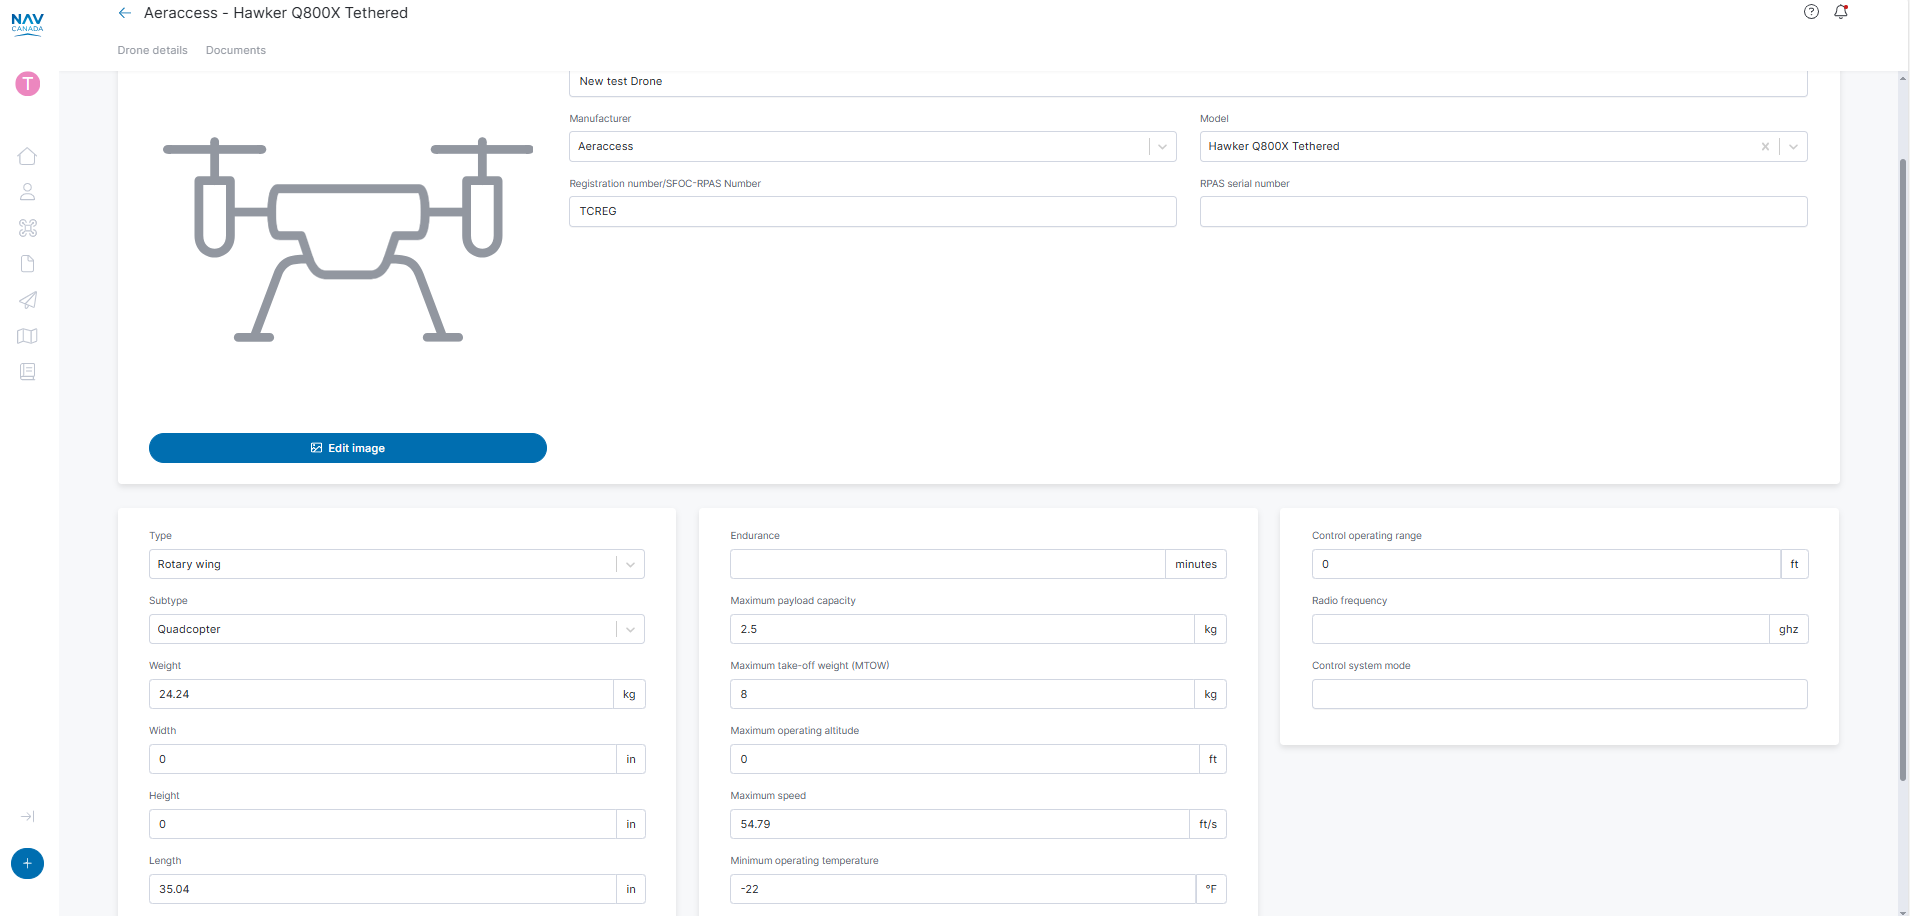Click the Weight field showing 24.24

(x=381, y=694)
